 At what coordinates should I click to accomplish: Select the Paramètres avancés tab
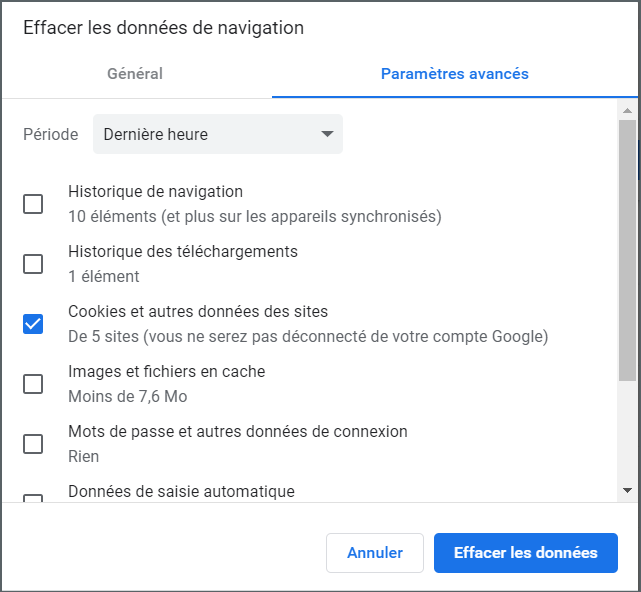click(x=455, y=74)
